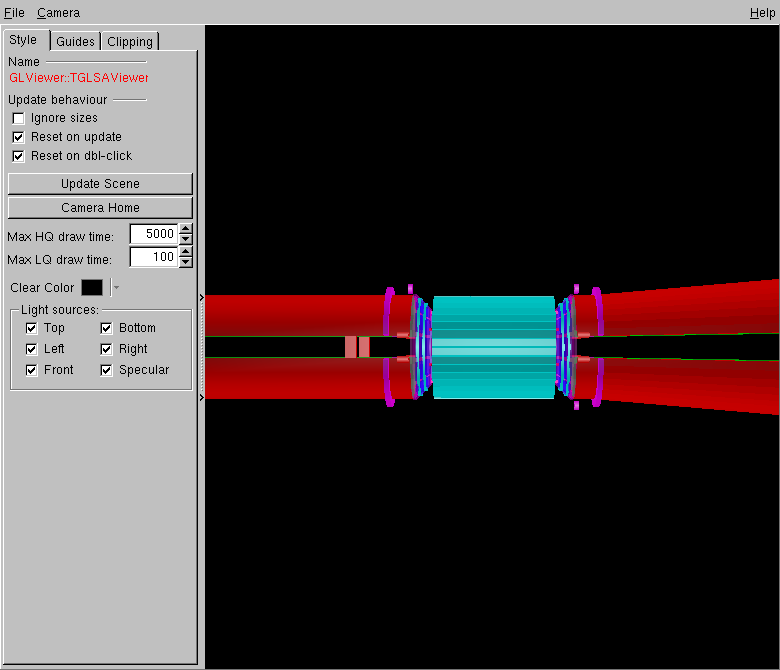Switch to the Clipping tab
This screenshot has height=670, width=780.
coord(130,41)
